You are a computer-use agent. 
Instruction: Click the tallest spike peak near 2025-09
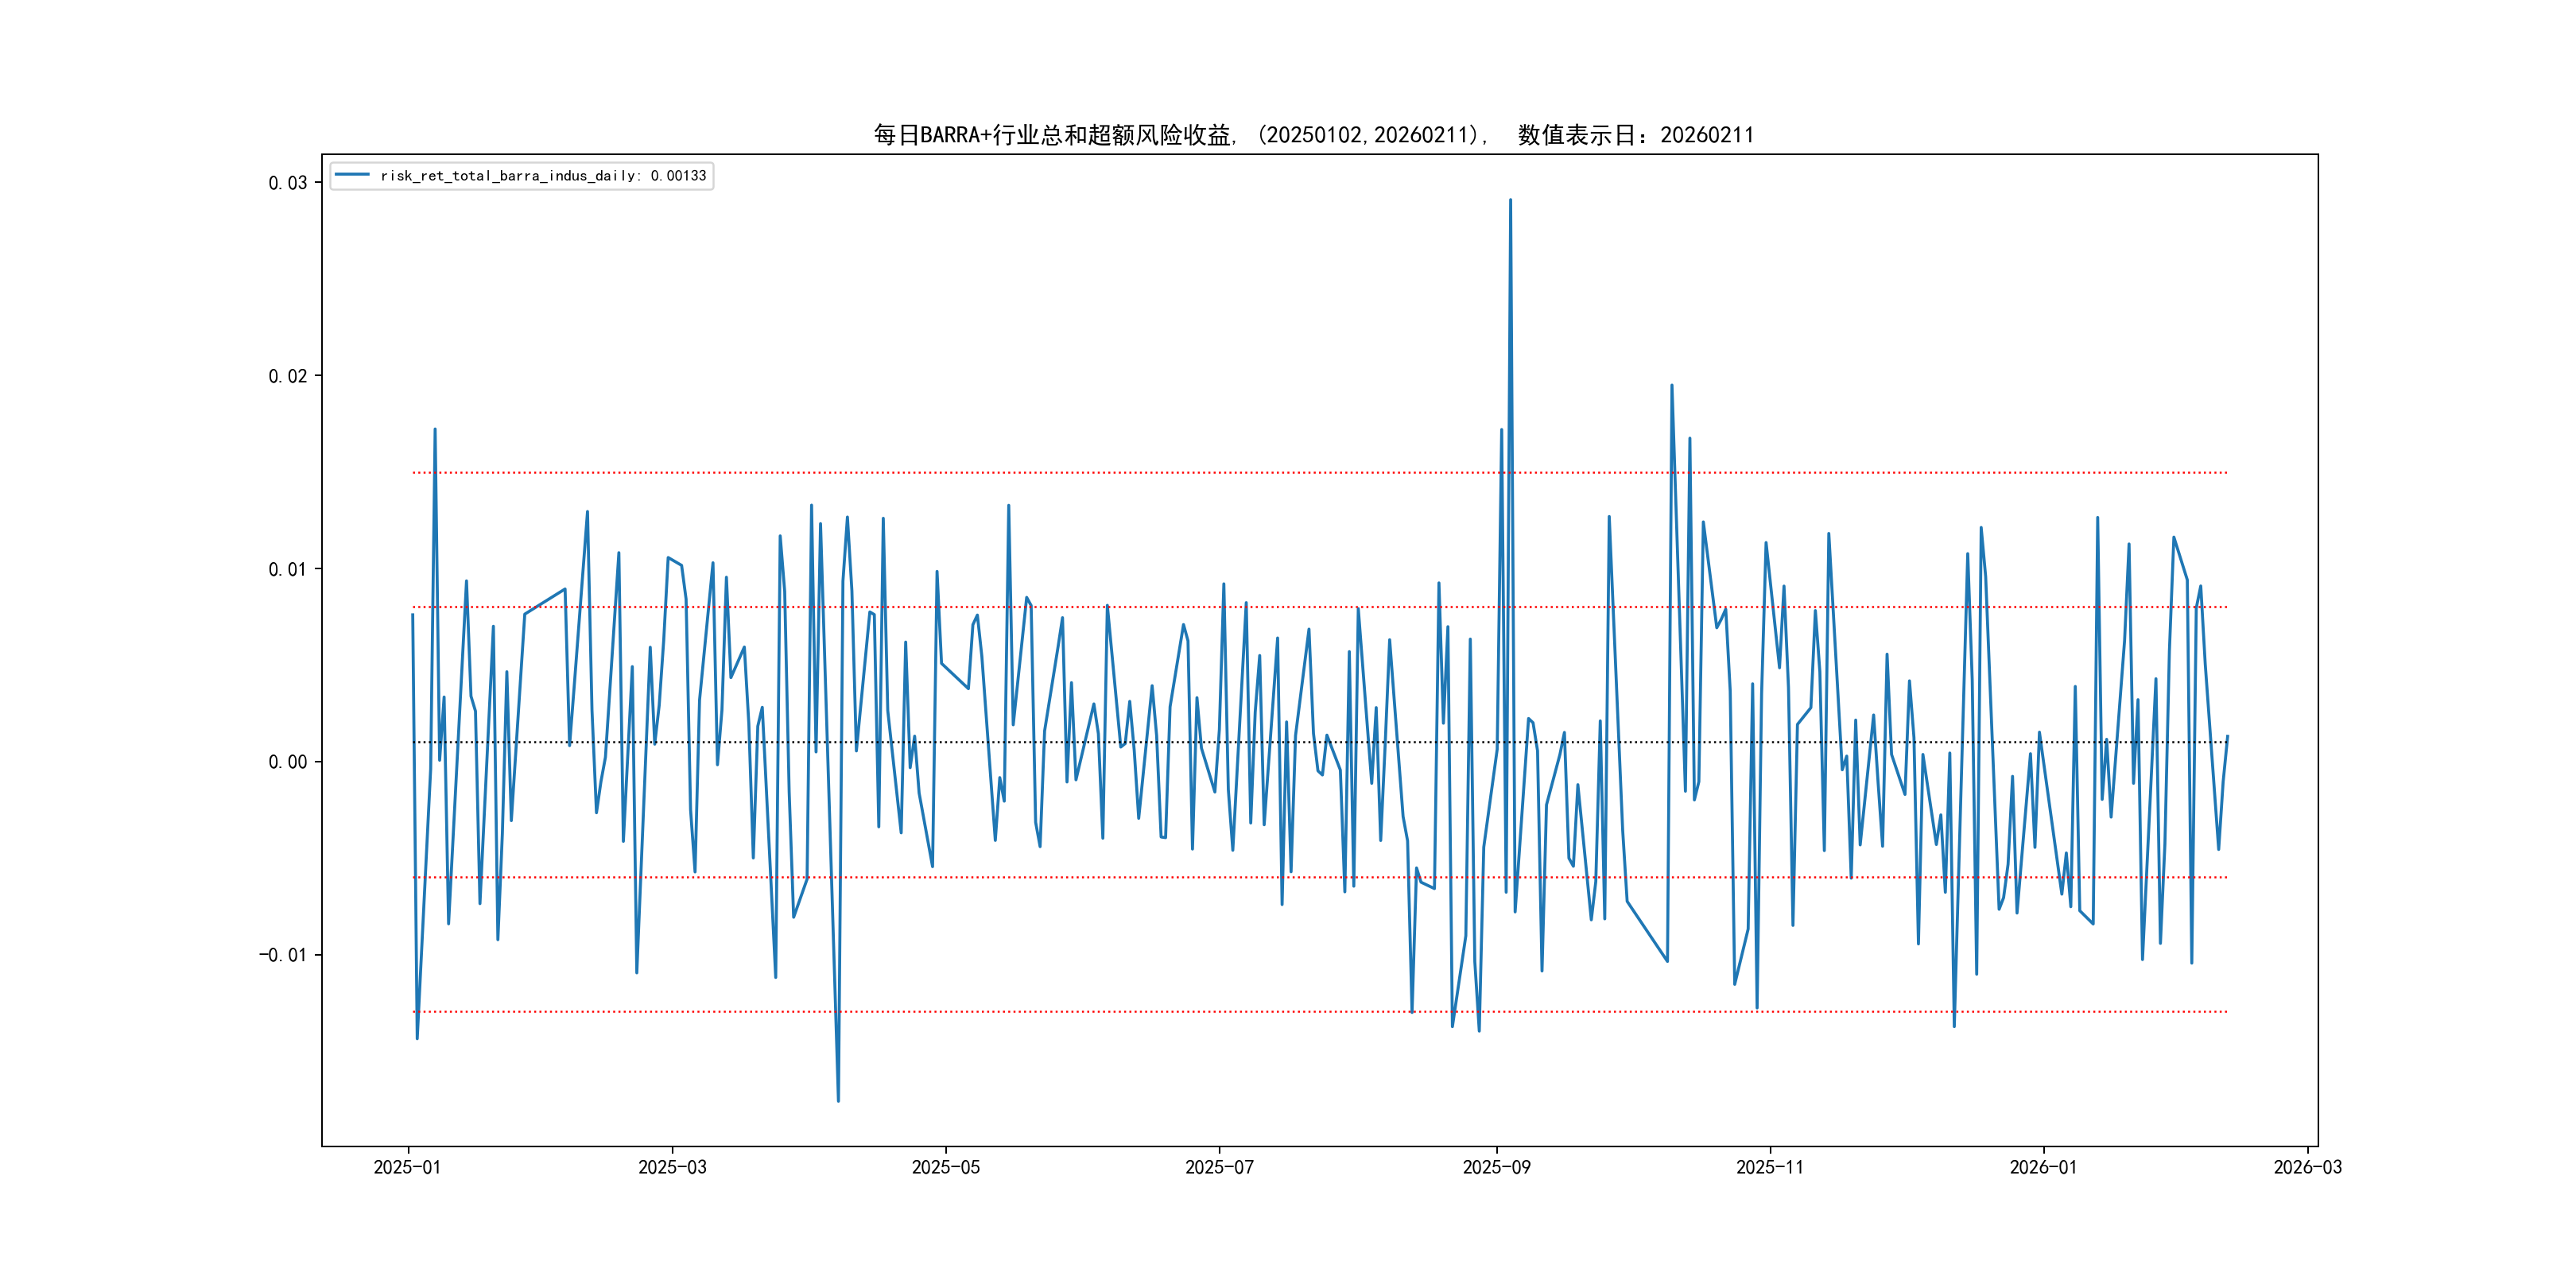(1510, 200)
